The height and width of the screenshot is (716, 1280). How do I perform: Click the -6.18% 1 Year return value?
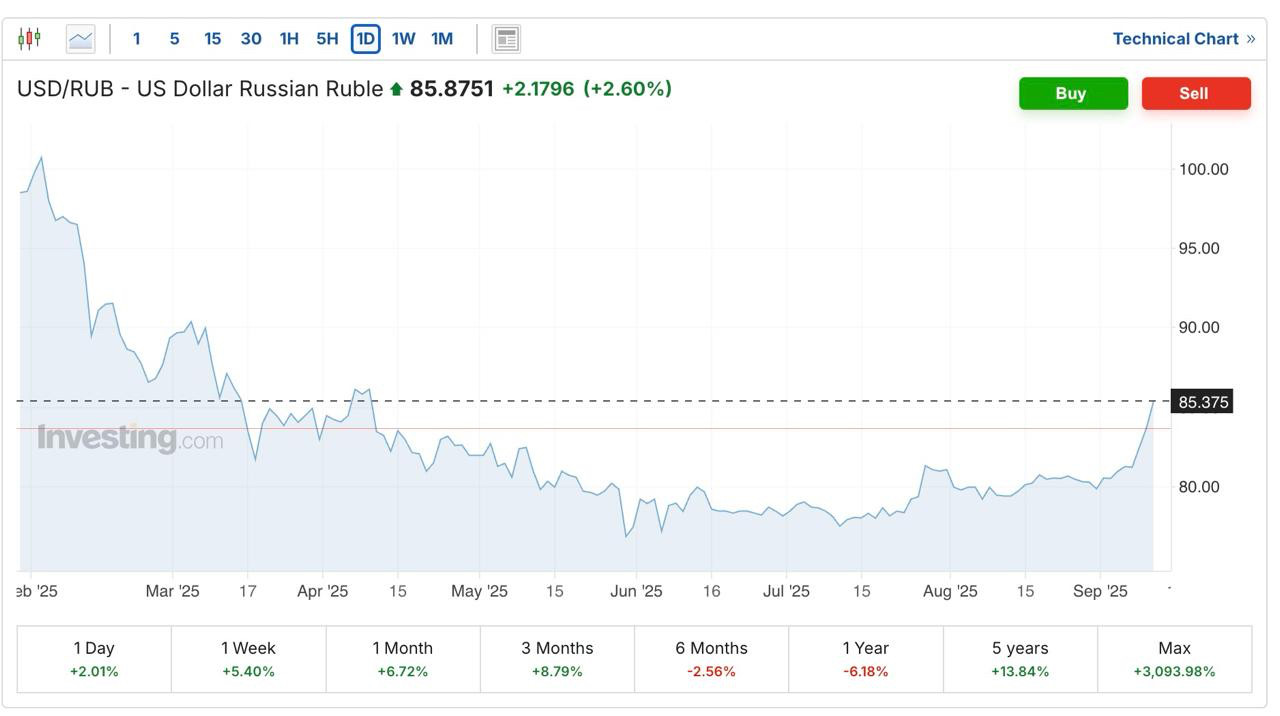(x=866, y=671)
